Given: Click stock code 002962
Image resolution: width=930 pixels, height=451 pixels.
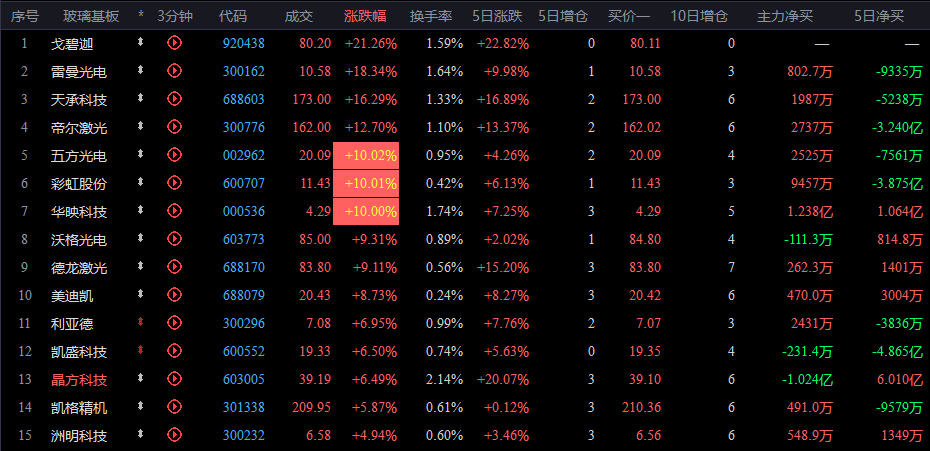Looking at the screenshot, I should point(244,155).
